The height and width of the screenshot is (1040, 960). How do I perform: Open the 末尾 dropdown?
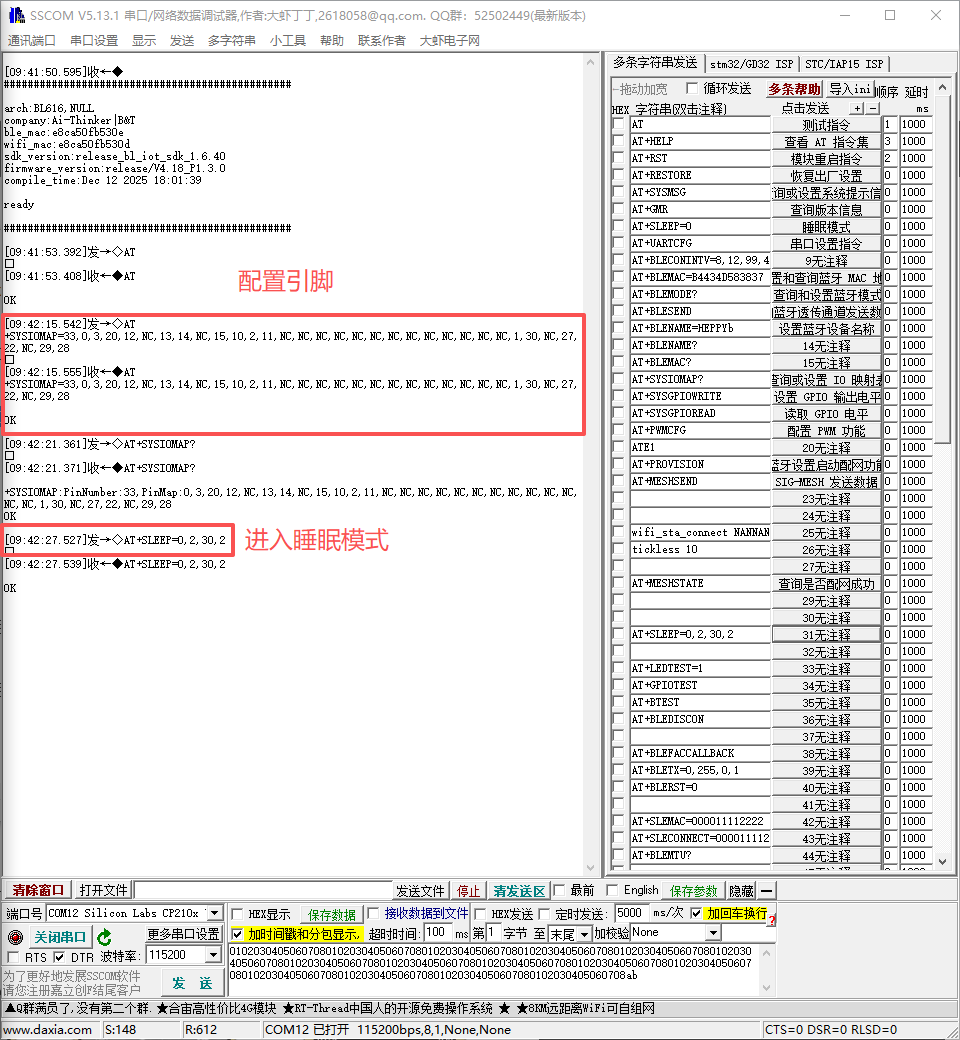584,934
